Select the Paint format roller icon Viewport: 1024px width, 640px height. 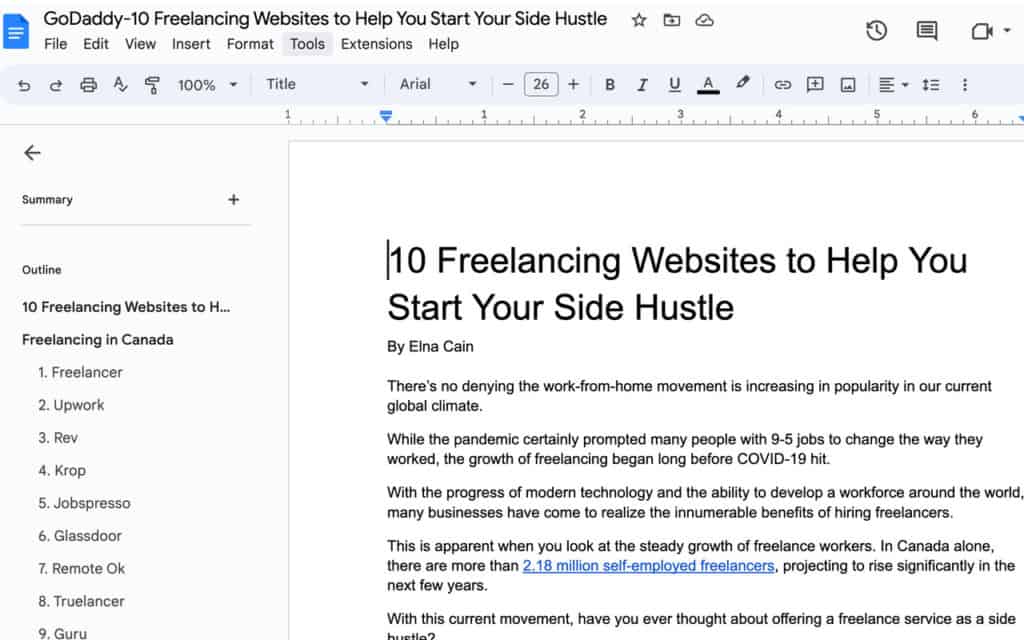click(152, 85)
